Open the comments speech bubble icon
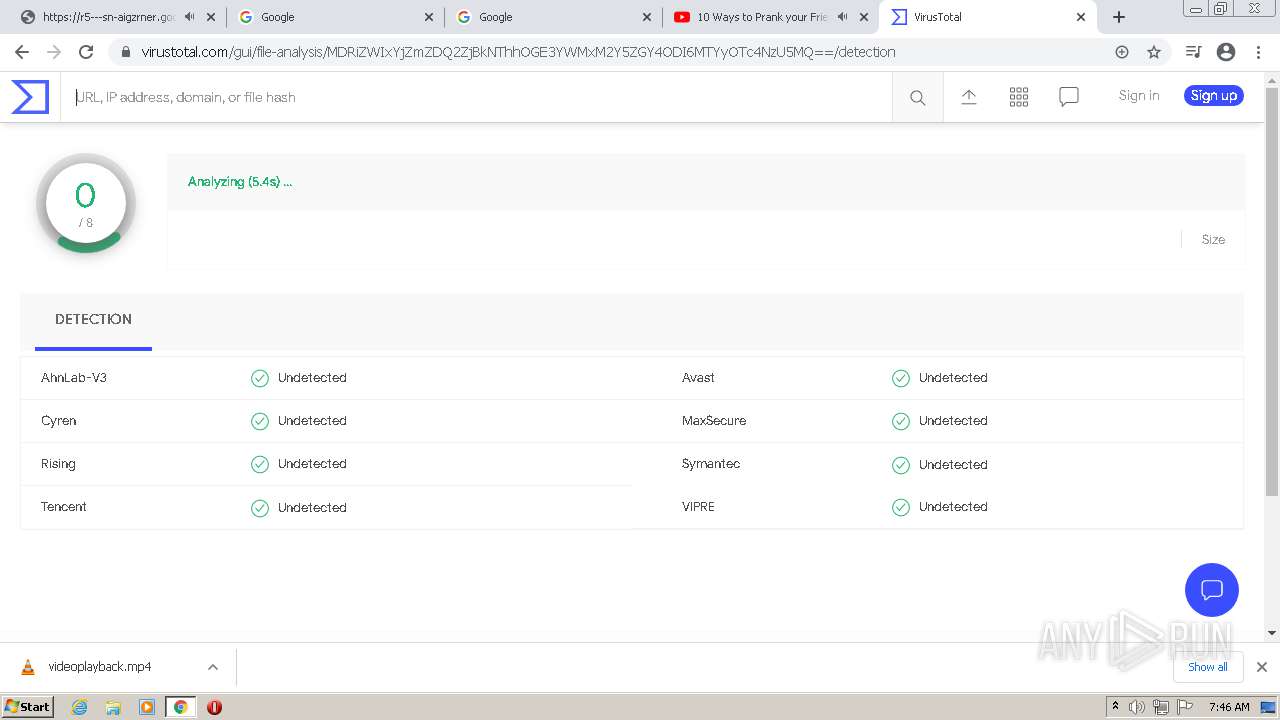1280x720 pixels. coord(1069,97)
